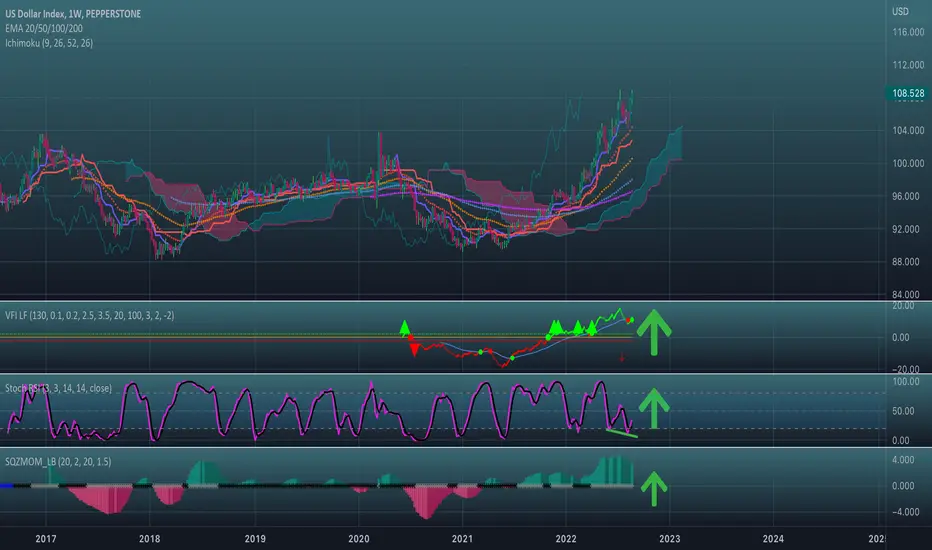Click the SQZMOM_LB indicator legend

click(58, 462)
